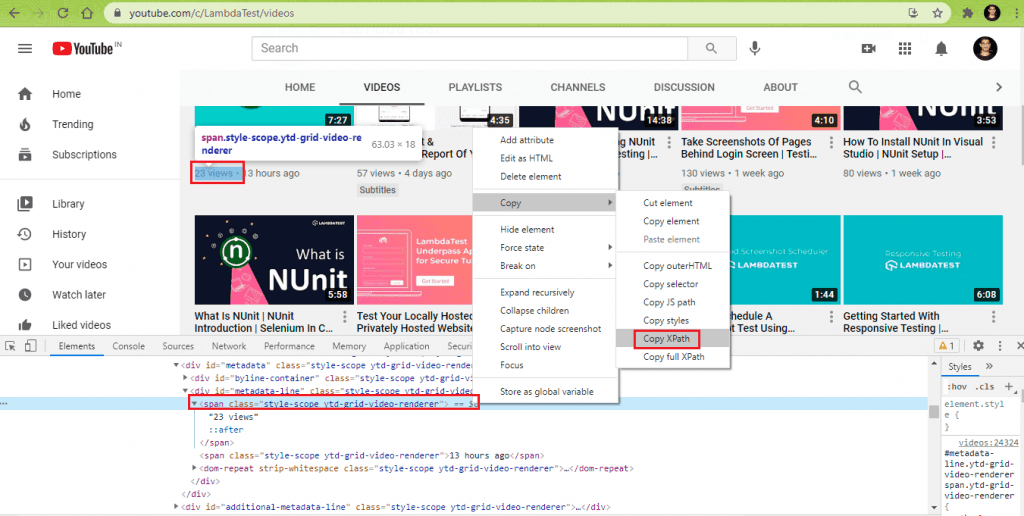Click the DevTools inspect element icon
Viewport: 1024px width, 516px height.
11,346
